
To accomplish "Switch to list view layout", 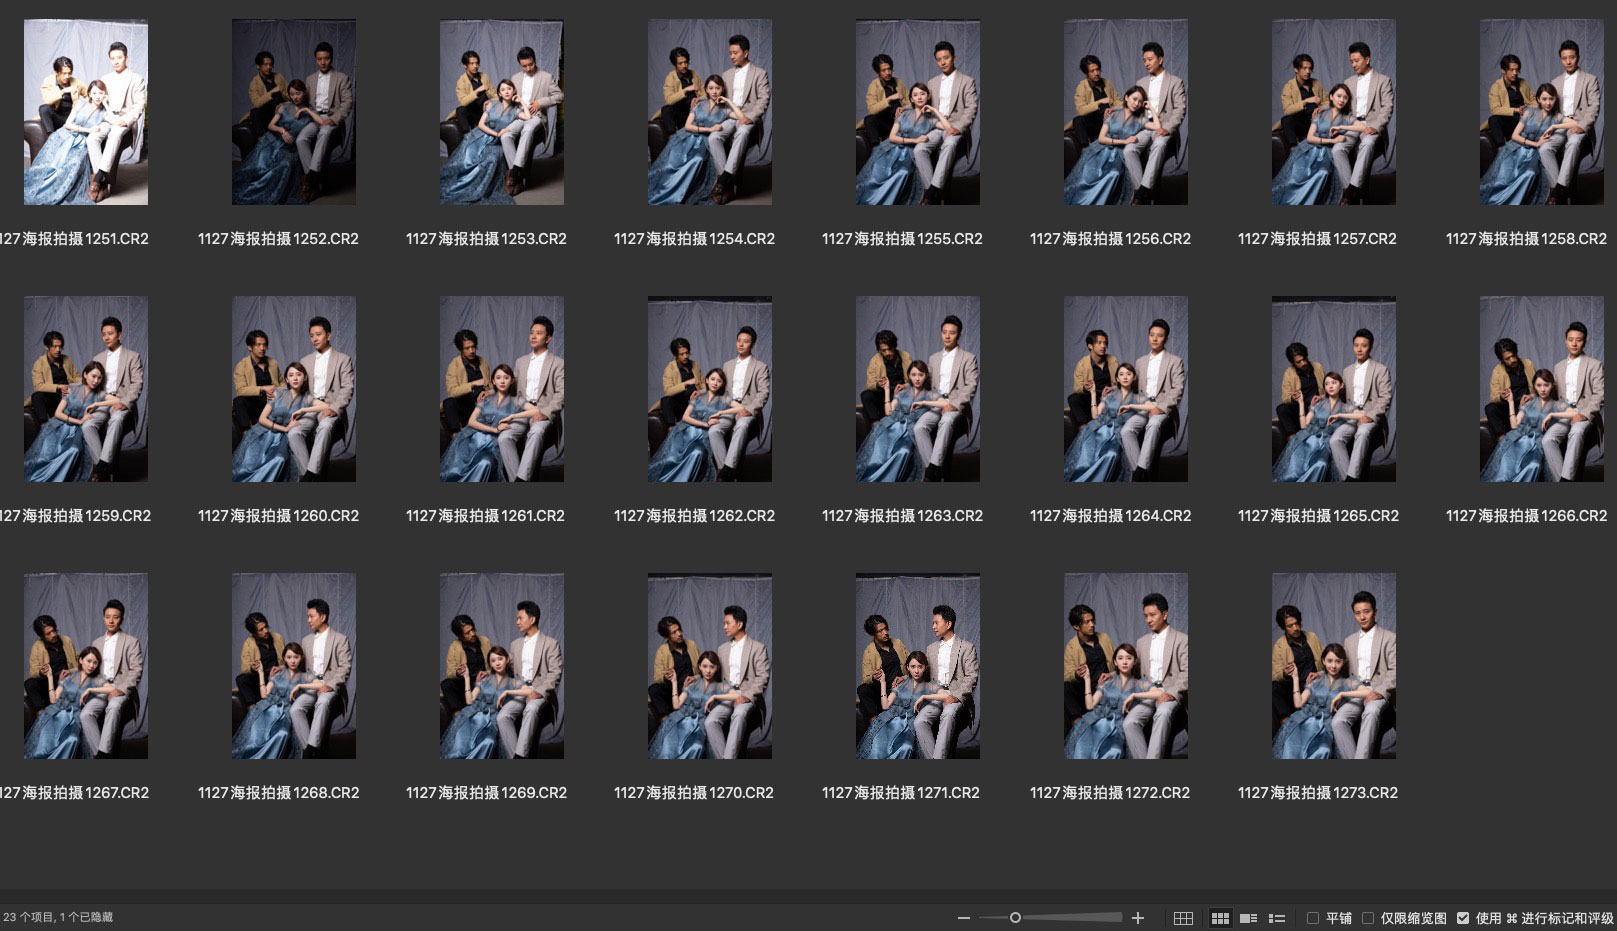I will click(x=1277, y=918).
